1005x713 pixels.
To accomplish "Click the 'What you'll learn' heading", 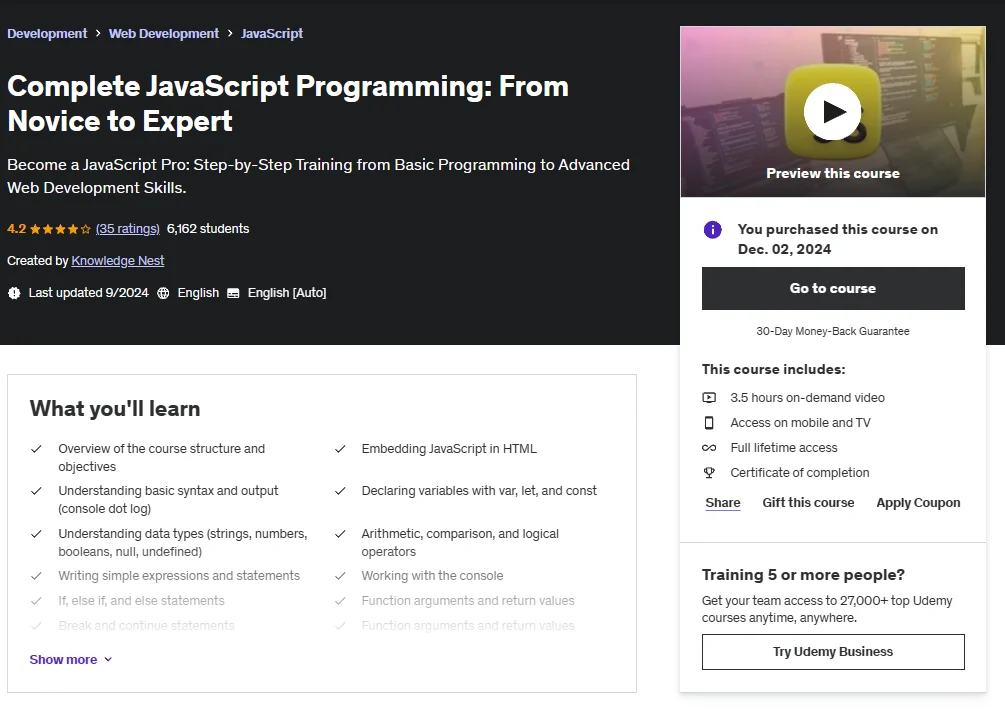I will coord(115,408).
